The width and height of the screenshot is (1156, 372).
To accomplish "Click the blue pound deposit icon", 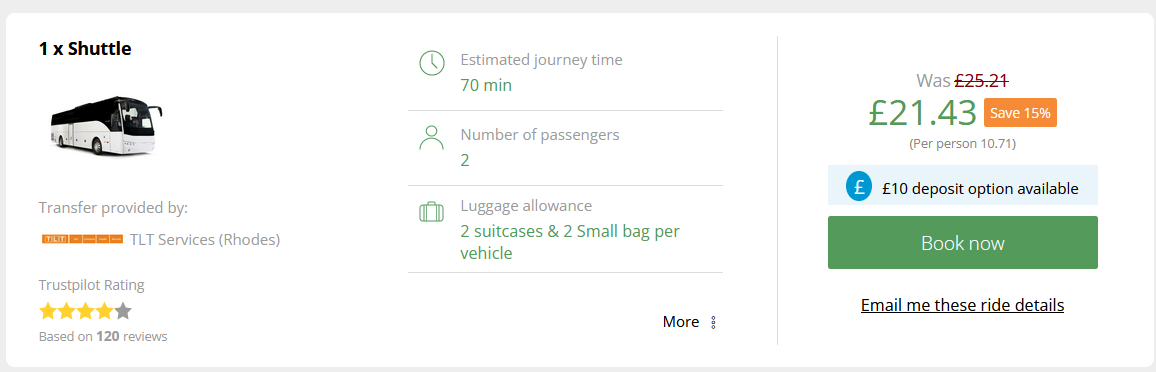I will tap(859, 186).
